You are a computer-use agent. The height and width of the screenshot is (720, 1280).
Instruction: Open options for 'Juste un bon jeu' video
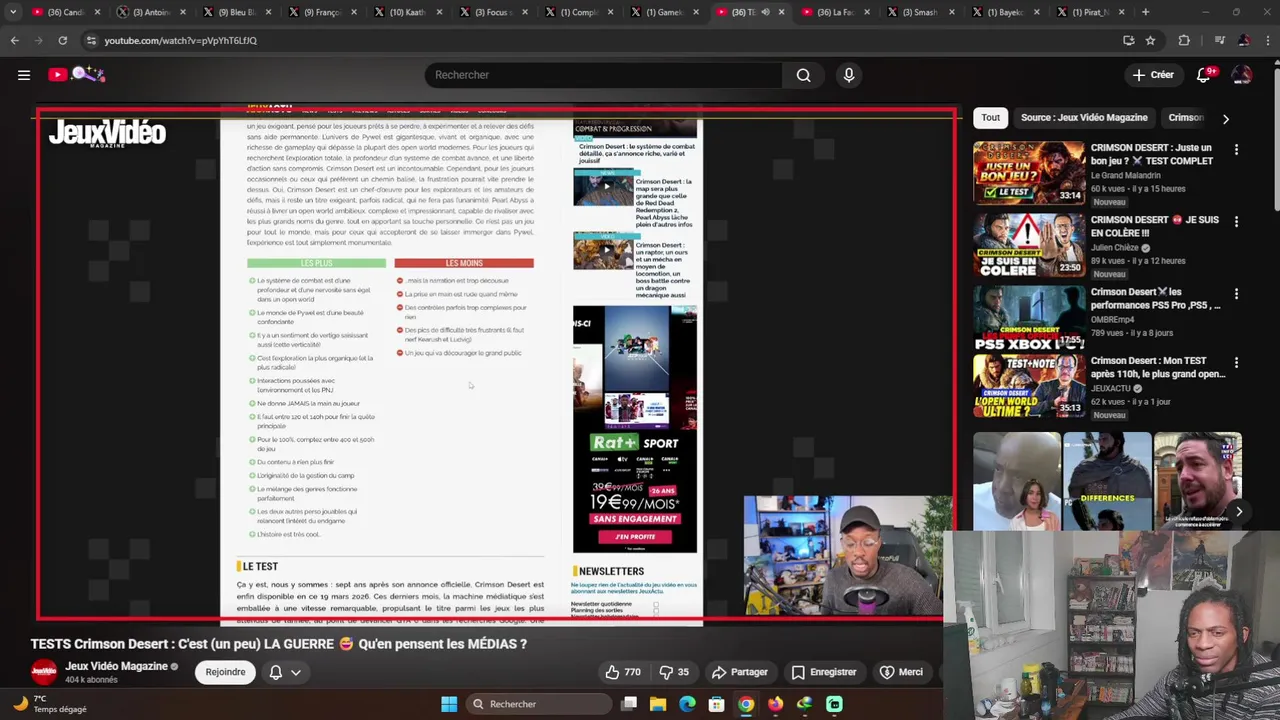tap(1236, 150)
